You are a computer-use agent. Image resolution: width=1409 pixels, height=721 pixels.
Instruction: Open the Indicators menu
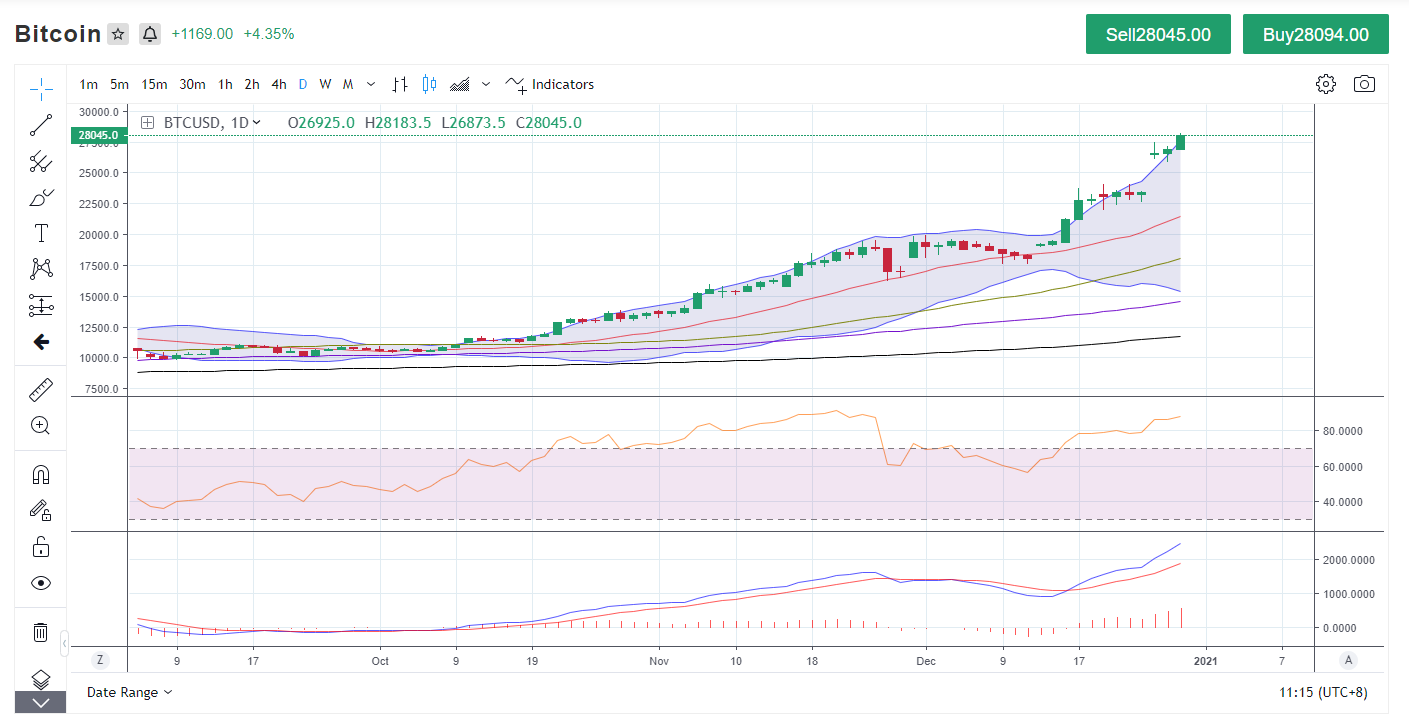click(x=550, y=84)
